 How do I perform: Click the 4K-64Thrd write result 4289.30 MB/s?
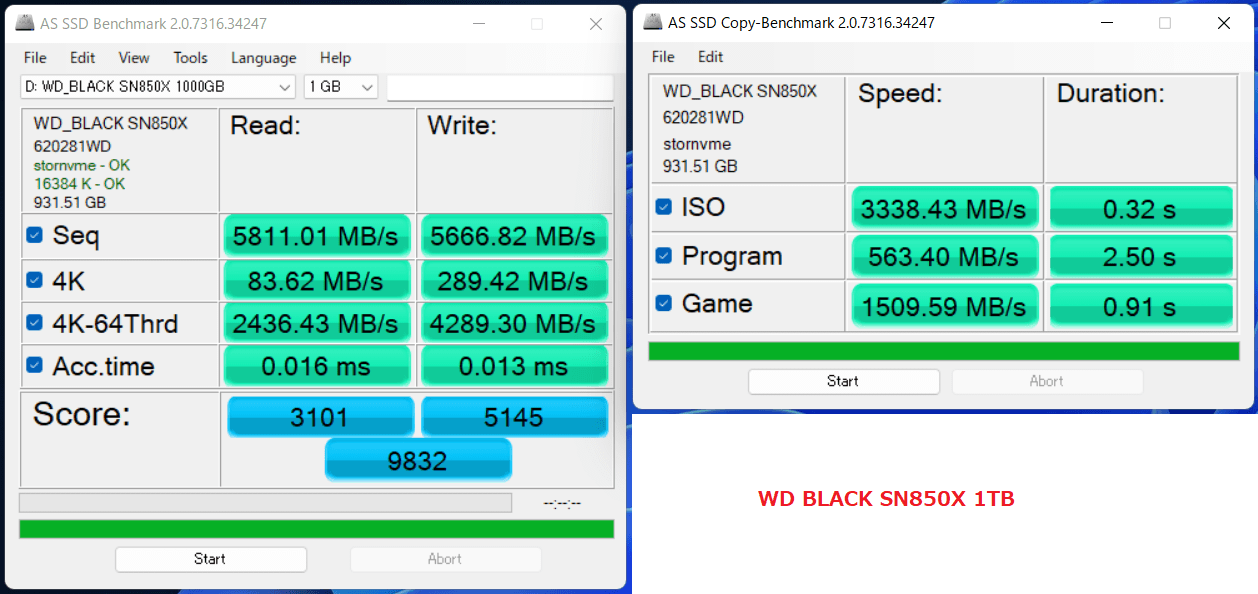click(x=514, y=323)
